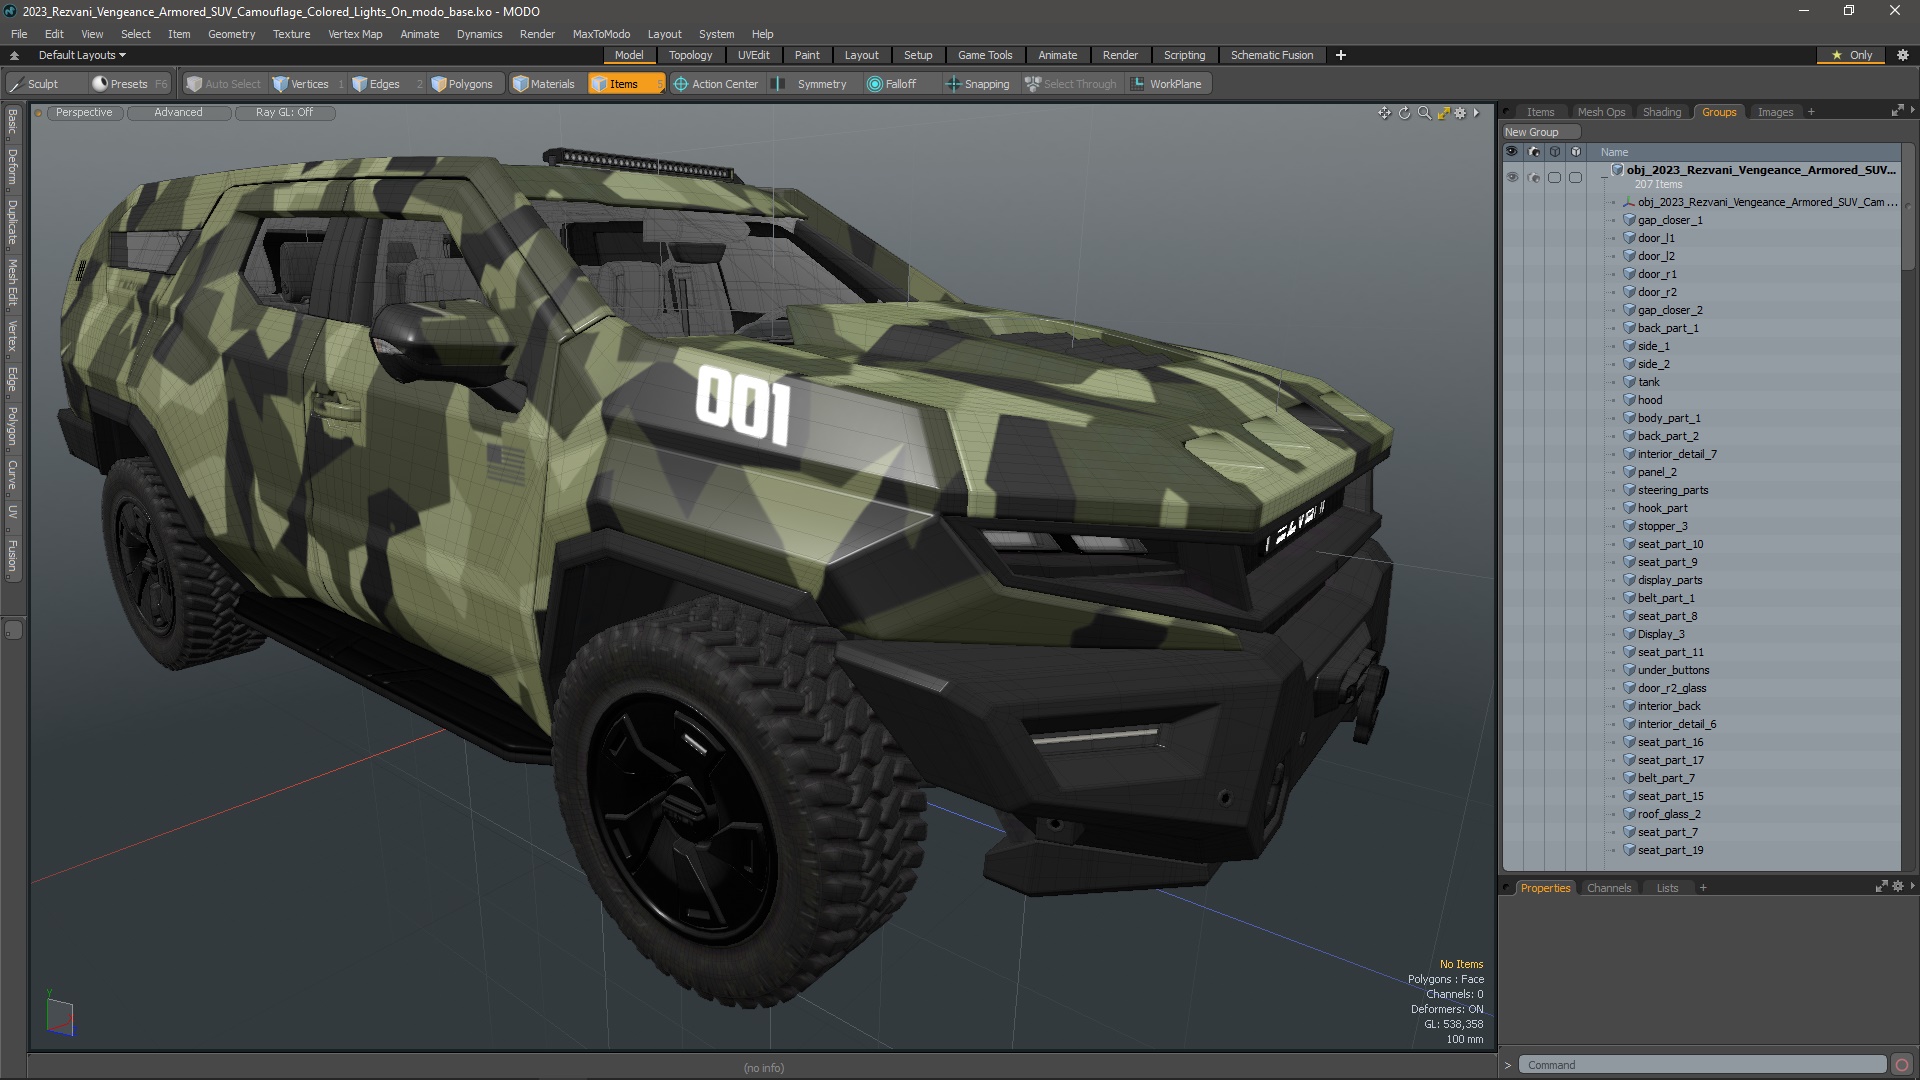Screen dimensions: 1920x1080
Task: Check the first checkbox in obj group row
Action: [x=1554, y=177]
